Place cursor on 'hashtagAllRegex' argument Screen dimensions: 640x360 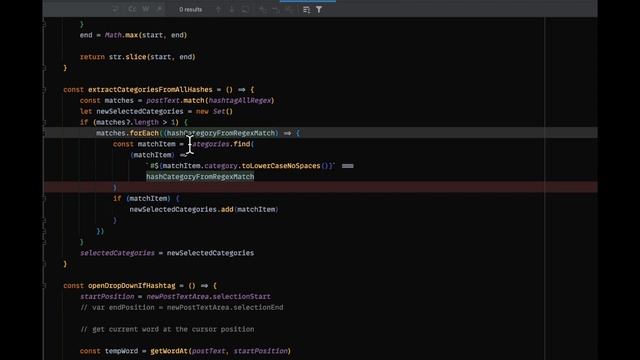pyautogui.click(x=240, y=100)
